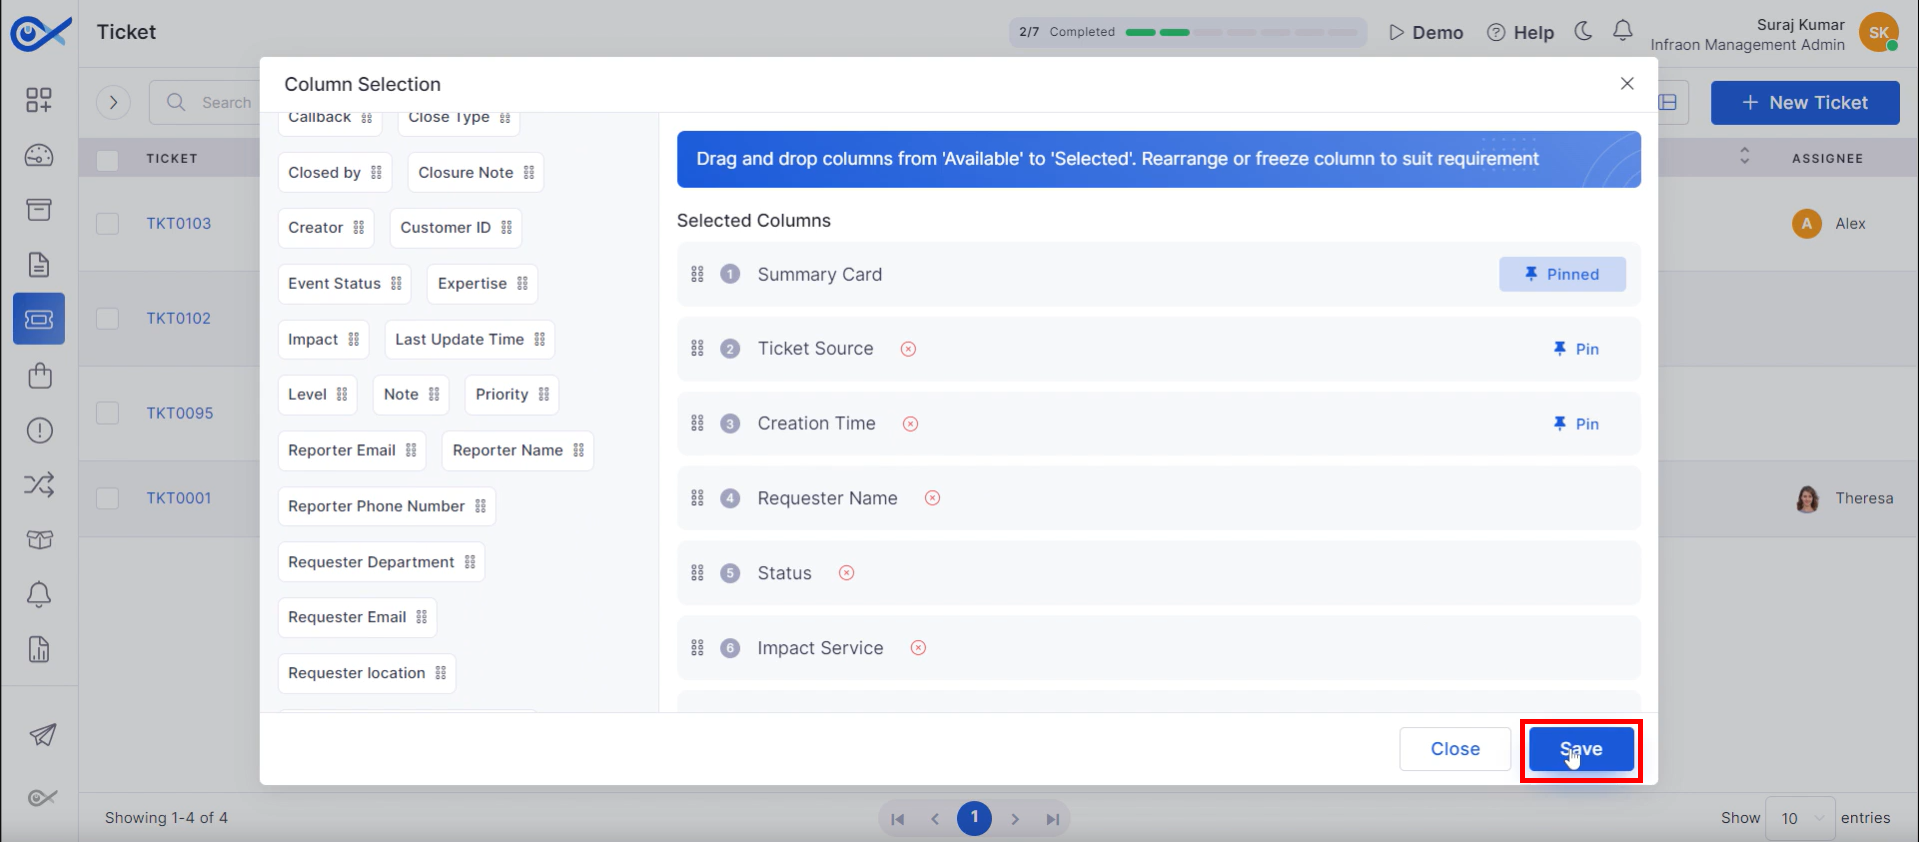Tick the TKT0103 row checkbox
This screenshot has height=842, width=1919.
tap(108, 223)
